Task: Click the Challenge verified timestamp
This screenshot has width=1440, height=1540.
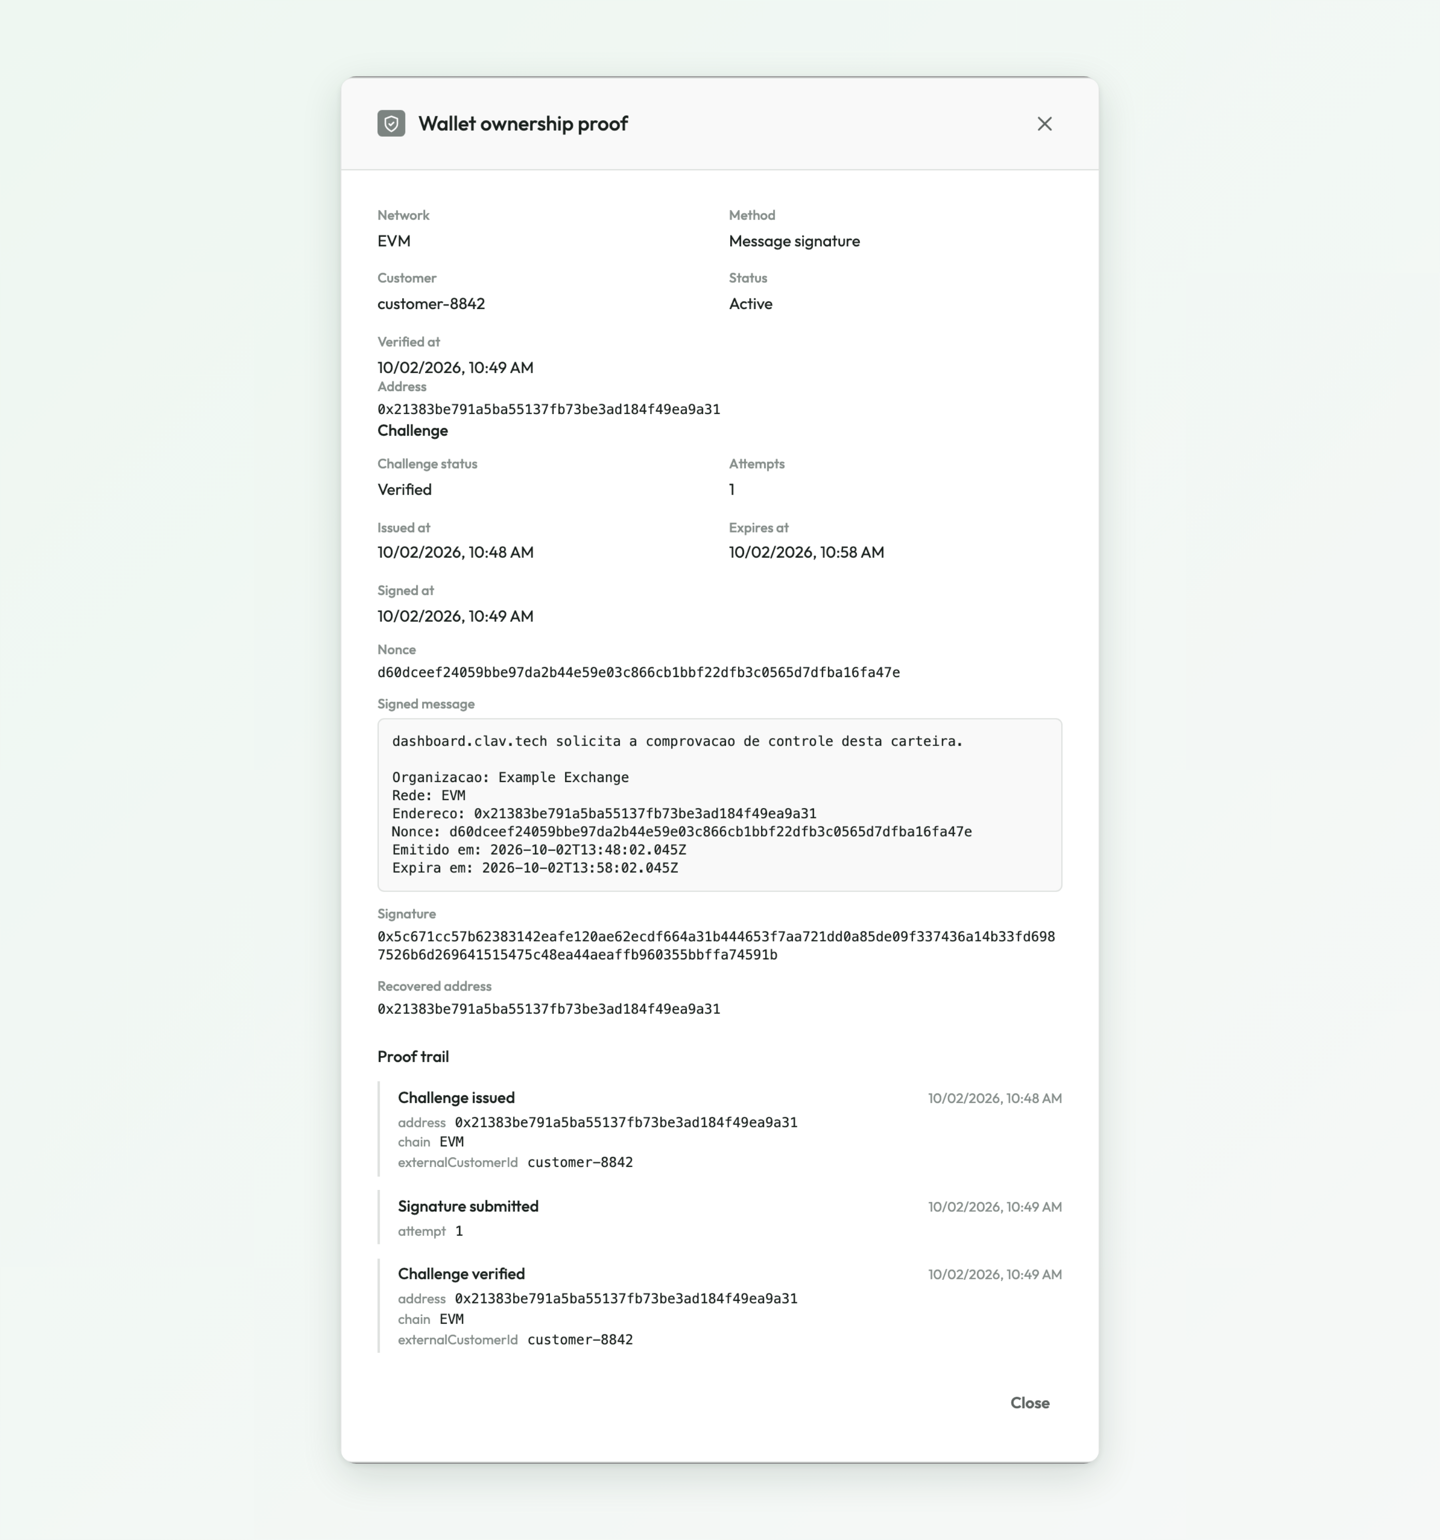Action: [995, 1274]
